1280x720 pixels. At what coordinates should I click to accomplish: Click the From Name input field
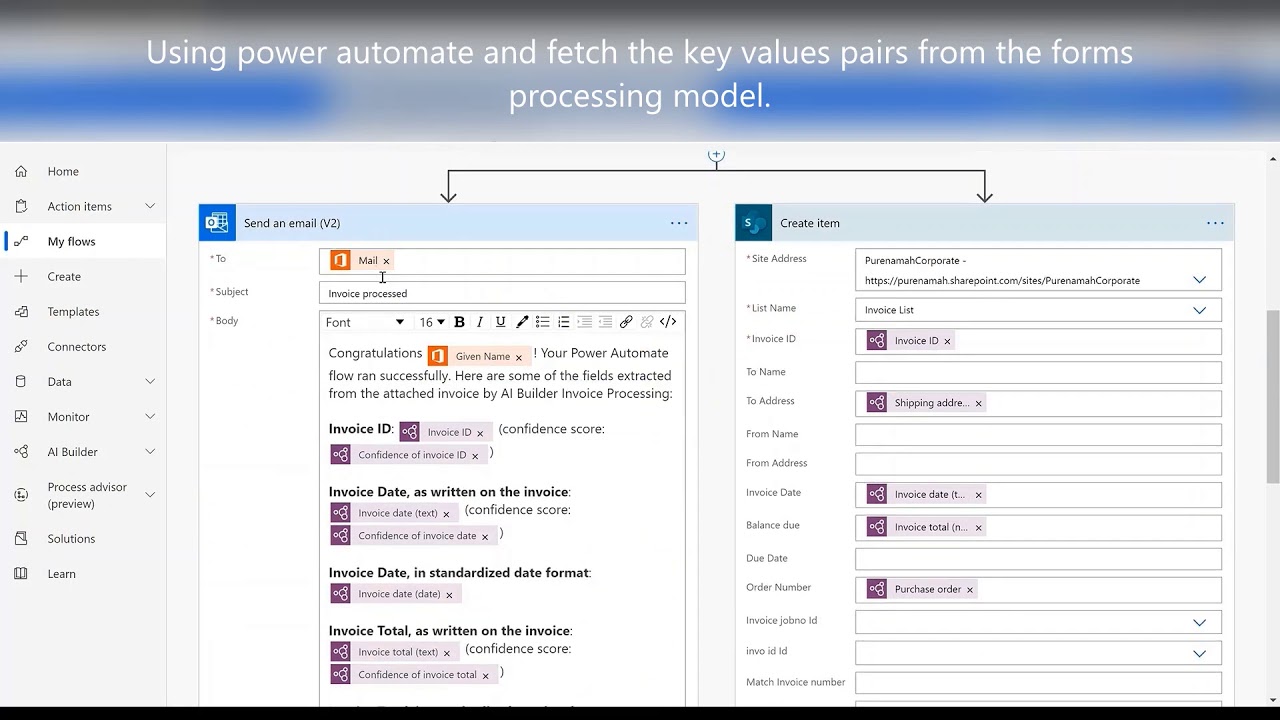[x=1038, y=434]
